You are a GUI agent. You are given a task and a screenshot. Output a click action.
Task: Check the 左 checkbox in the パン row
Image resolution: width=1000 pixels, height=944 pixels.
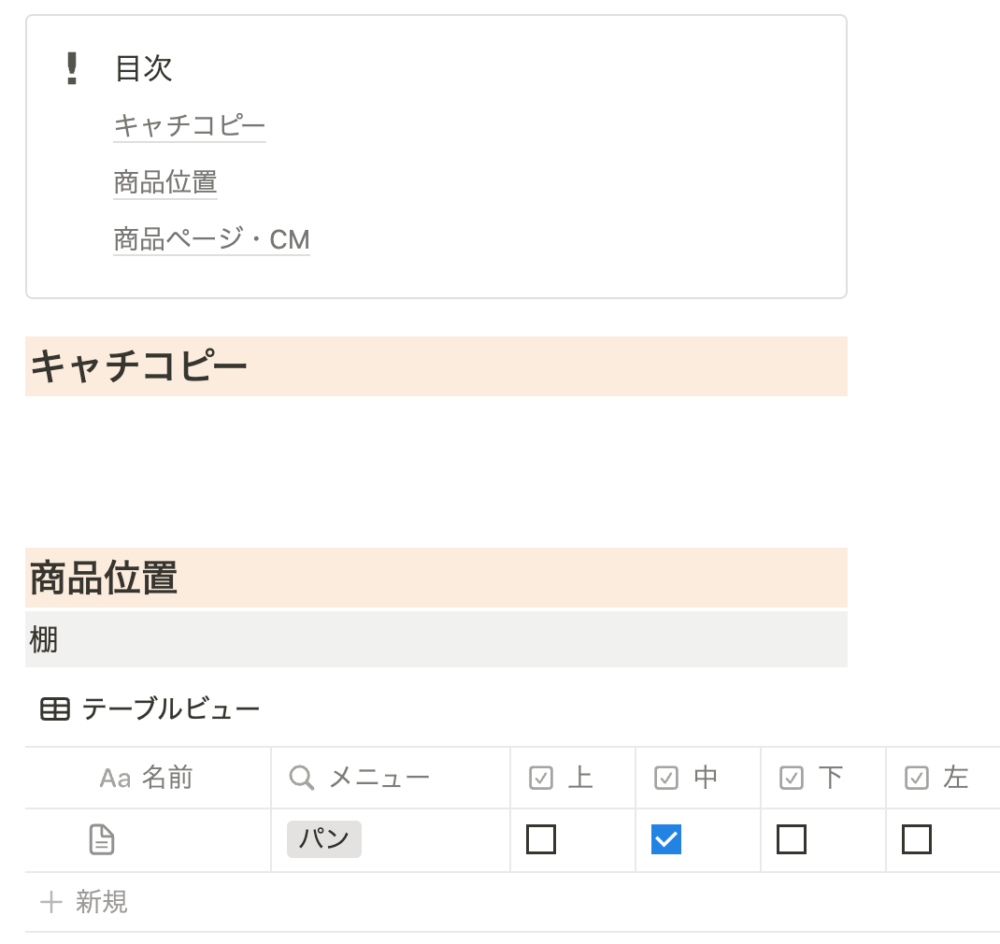tap(916, 839)
